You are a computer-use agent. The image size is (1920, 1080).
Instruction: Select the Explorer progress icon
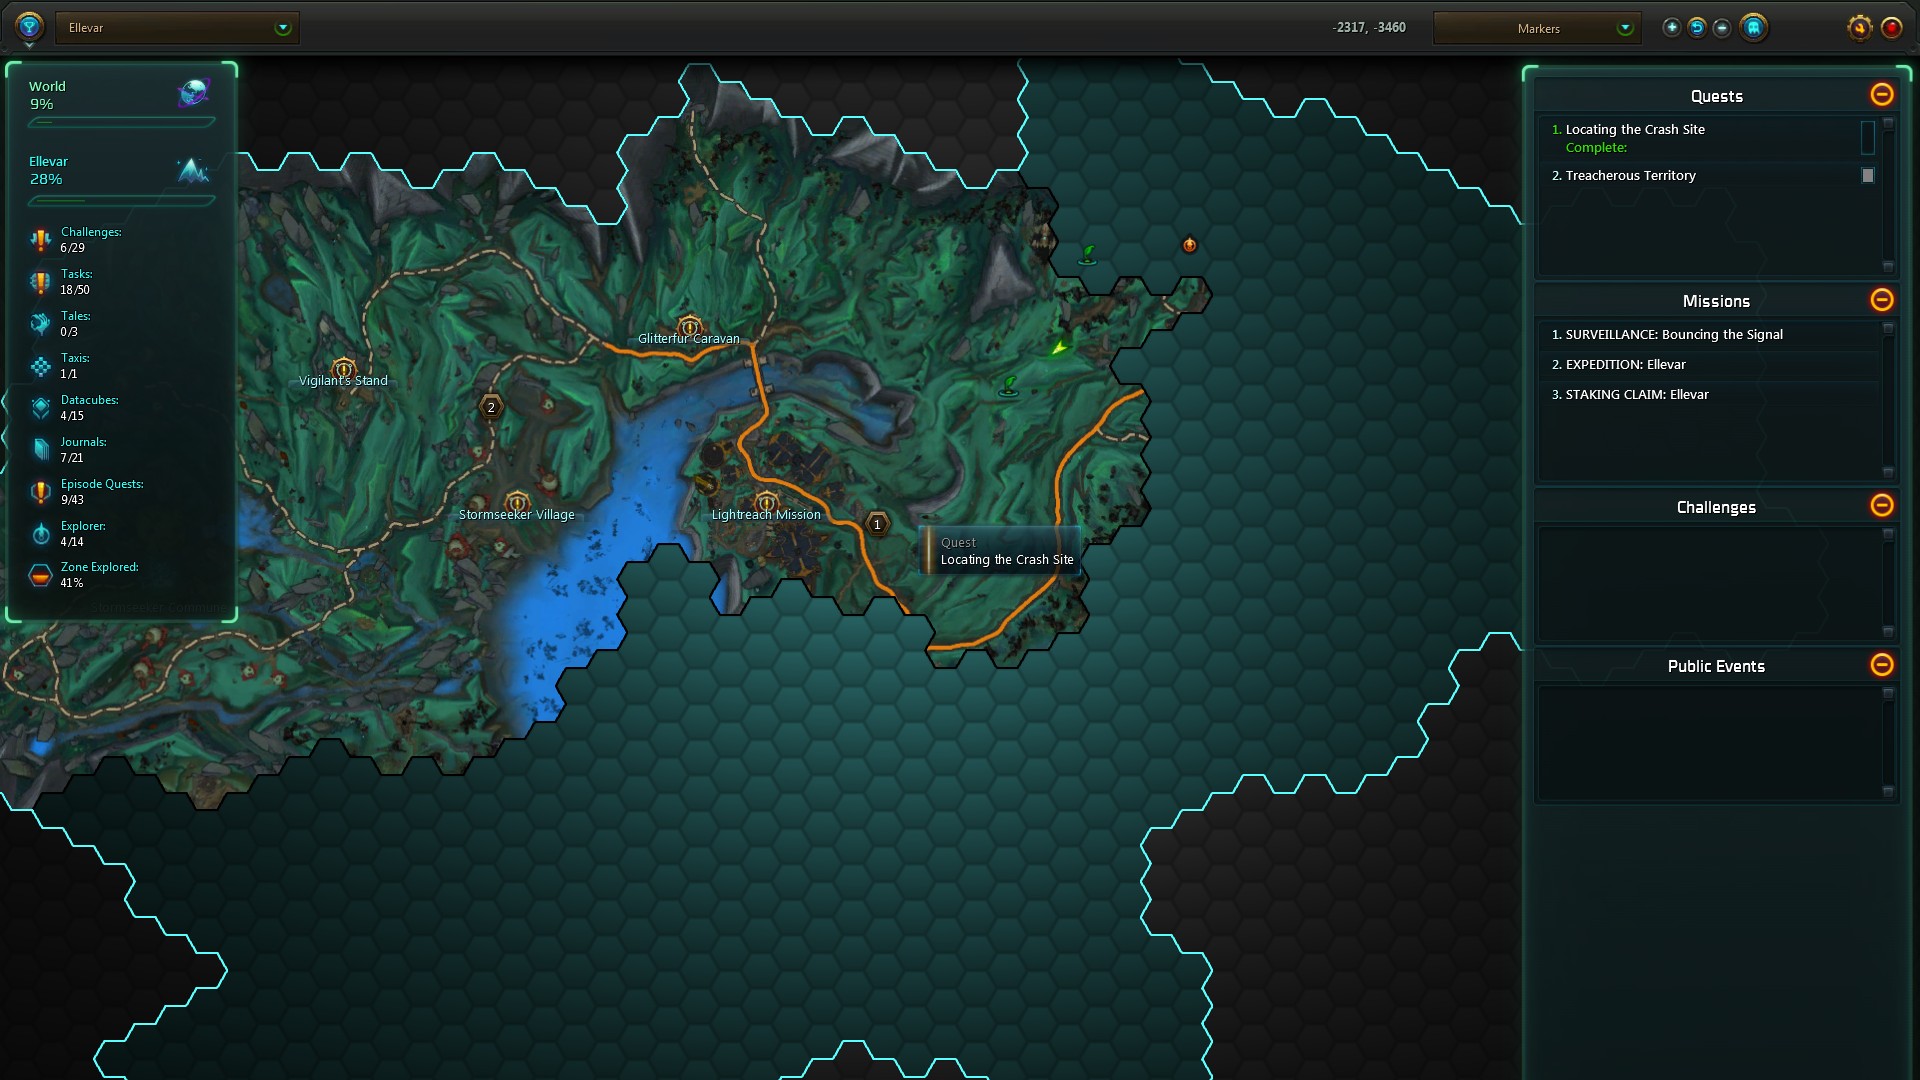coord(40,534)
